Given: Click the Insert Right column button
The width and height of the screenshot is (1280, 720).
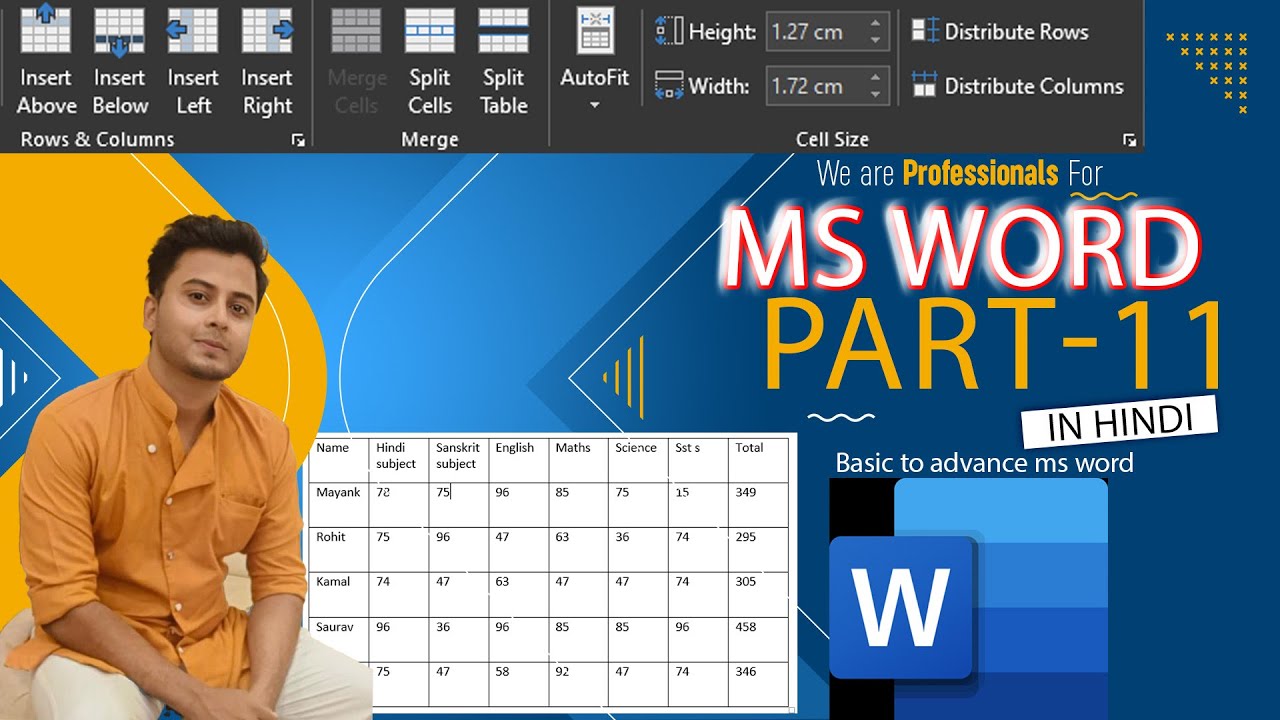Looking at the screenshot, I should [x=267, y=60].
